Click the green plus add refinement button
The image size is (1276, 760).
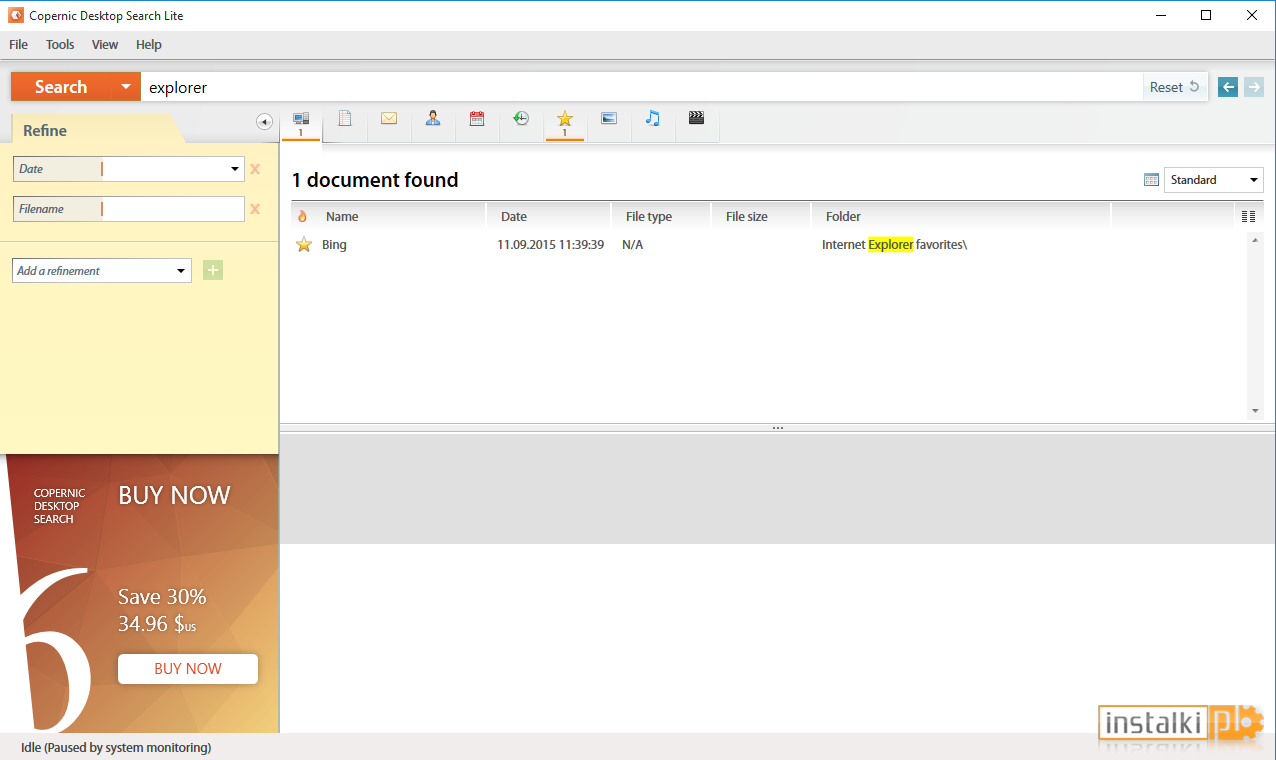[x=213, y=270]
